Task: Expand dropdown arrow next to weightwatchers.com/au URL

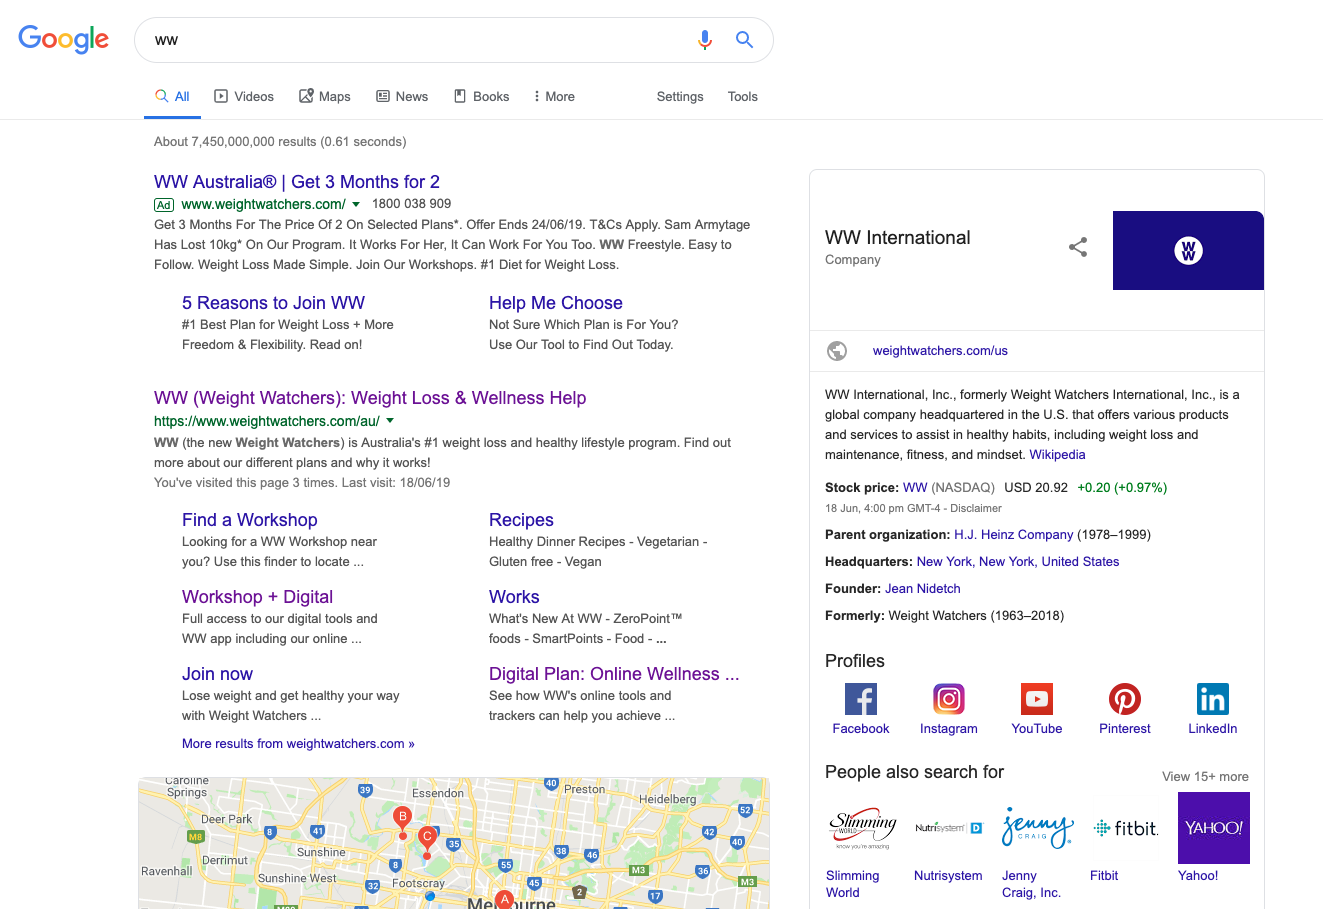Action: (390, 421)
